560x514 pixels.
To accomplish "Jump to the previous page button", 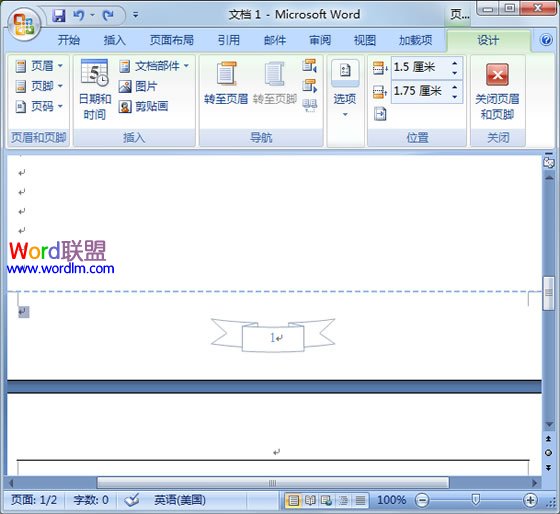I will (549, 439).
